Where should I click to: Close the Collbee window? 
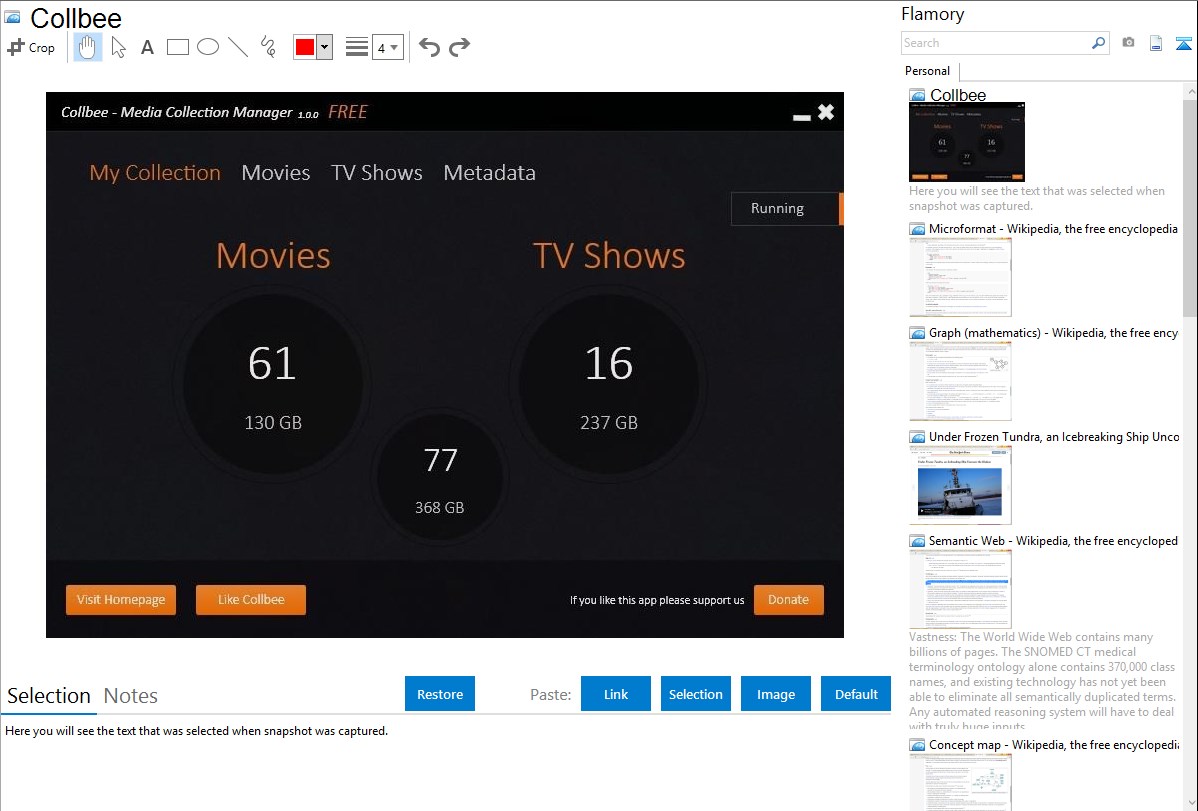click(826, 112)
